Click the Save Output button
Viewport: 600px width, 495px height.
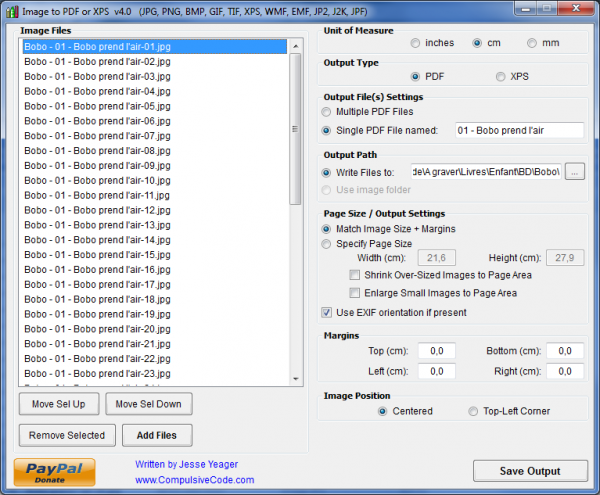530,471
